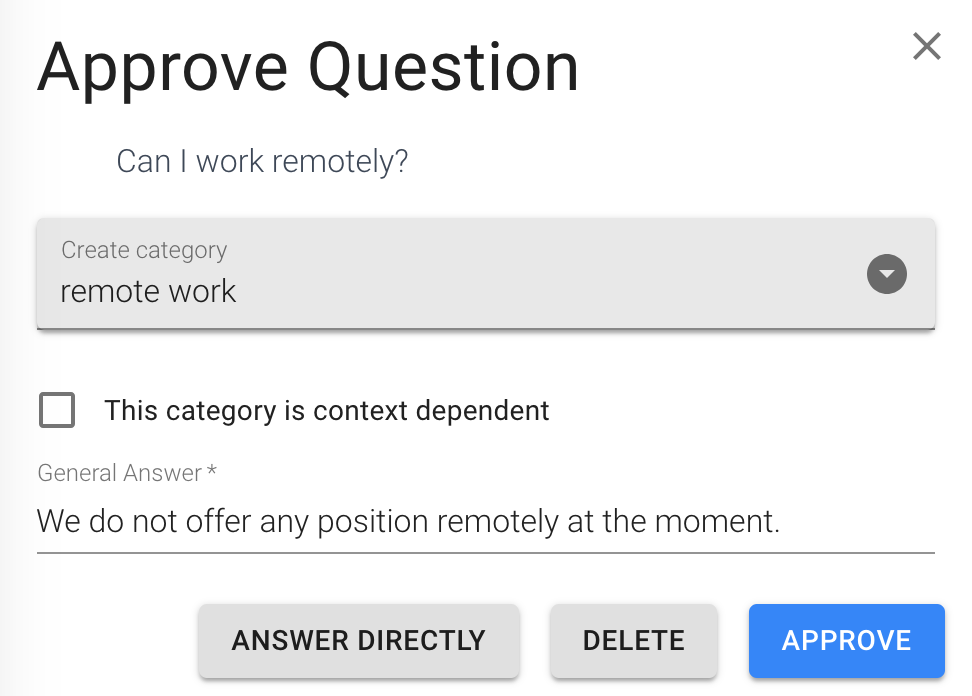
Task: Click the General Answer text field
Action: [x=485, y=521]
